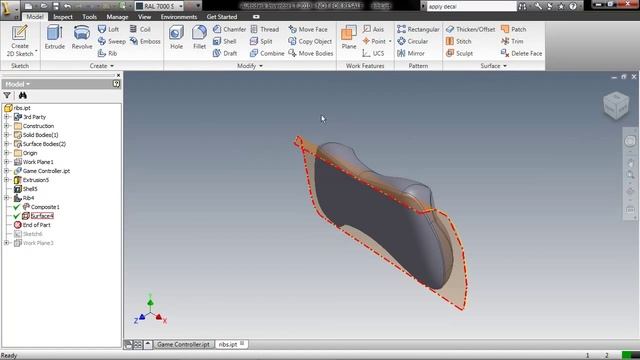
Task: Expand the Create panel dropdown
Action: pyautogui.click(x=102, y=66)
